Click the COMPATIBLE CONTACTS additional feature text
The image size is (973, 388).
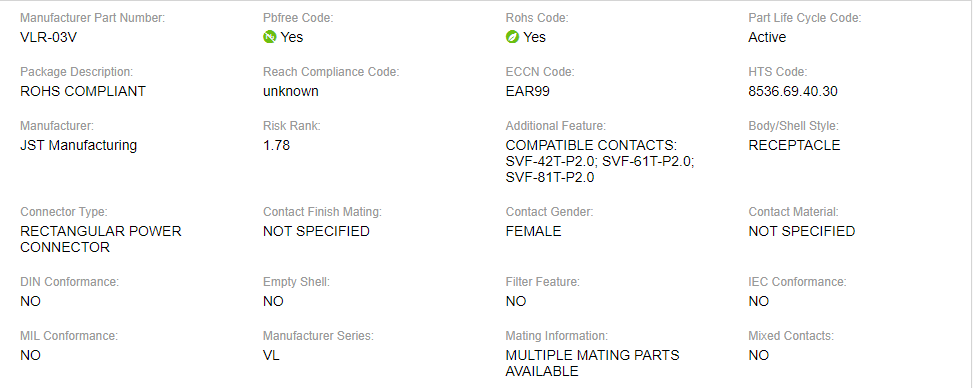pos(600,161)
